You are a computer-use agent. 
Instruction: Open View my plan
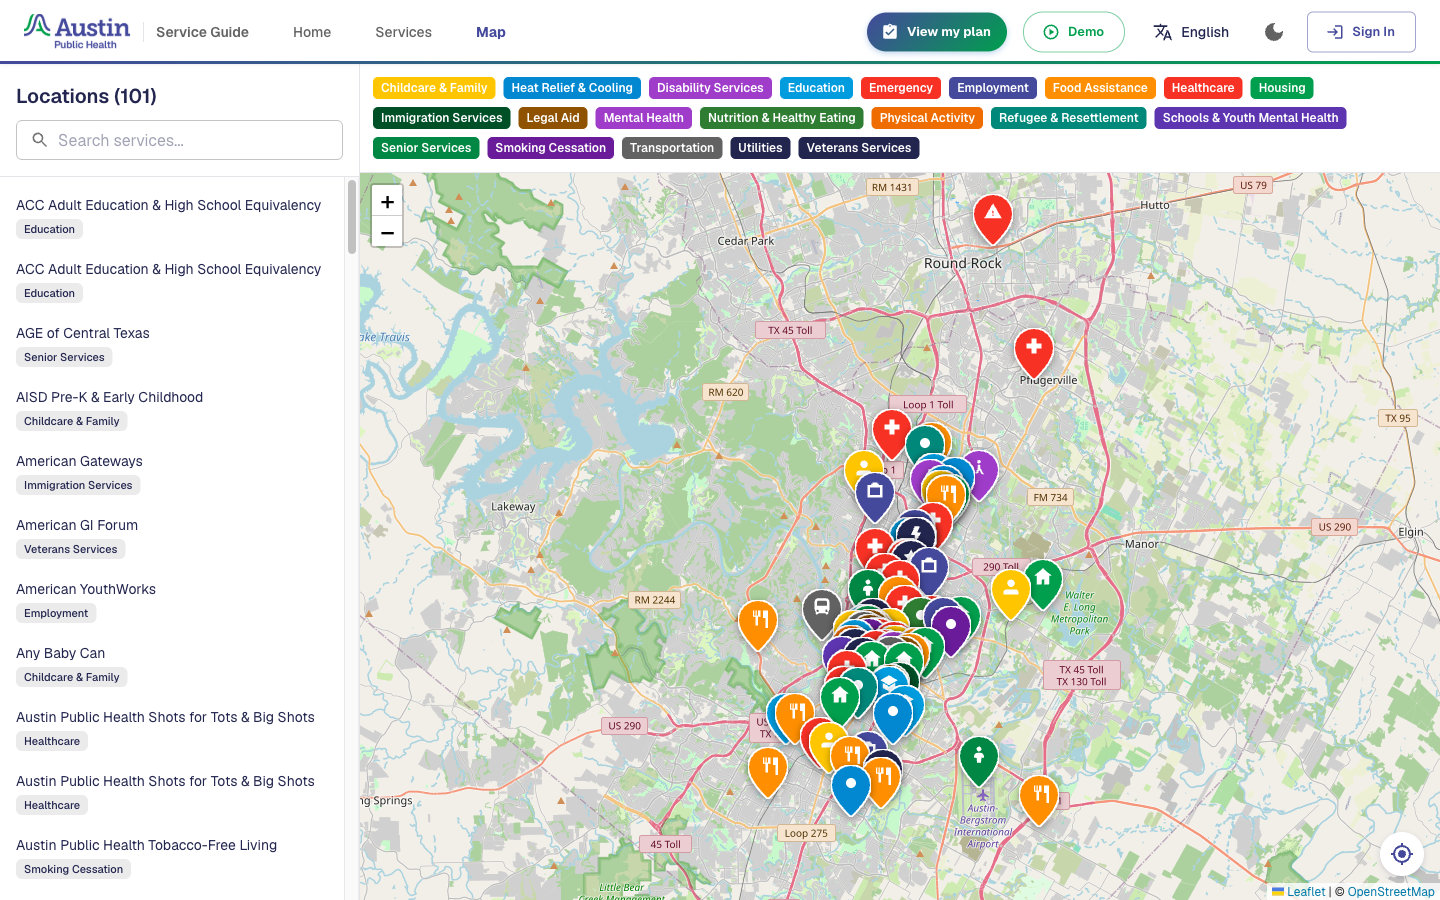click(x=937, y=32)
